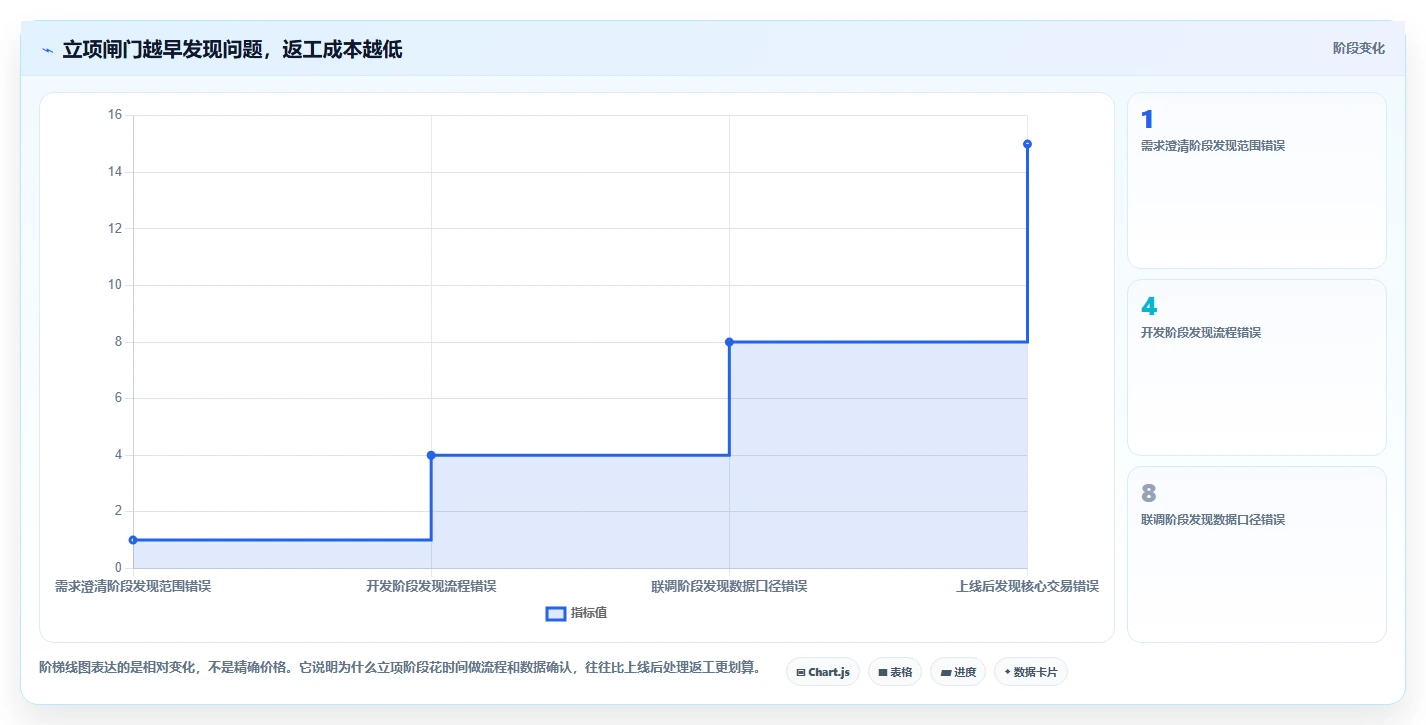Select the 数据卡片 chip
This screenshot has height=725, width=1426.
1031,672
